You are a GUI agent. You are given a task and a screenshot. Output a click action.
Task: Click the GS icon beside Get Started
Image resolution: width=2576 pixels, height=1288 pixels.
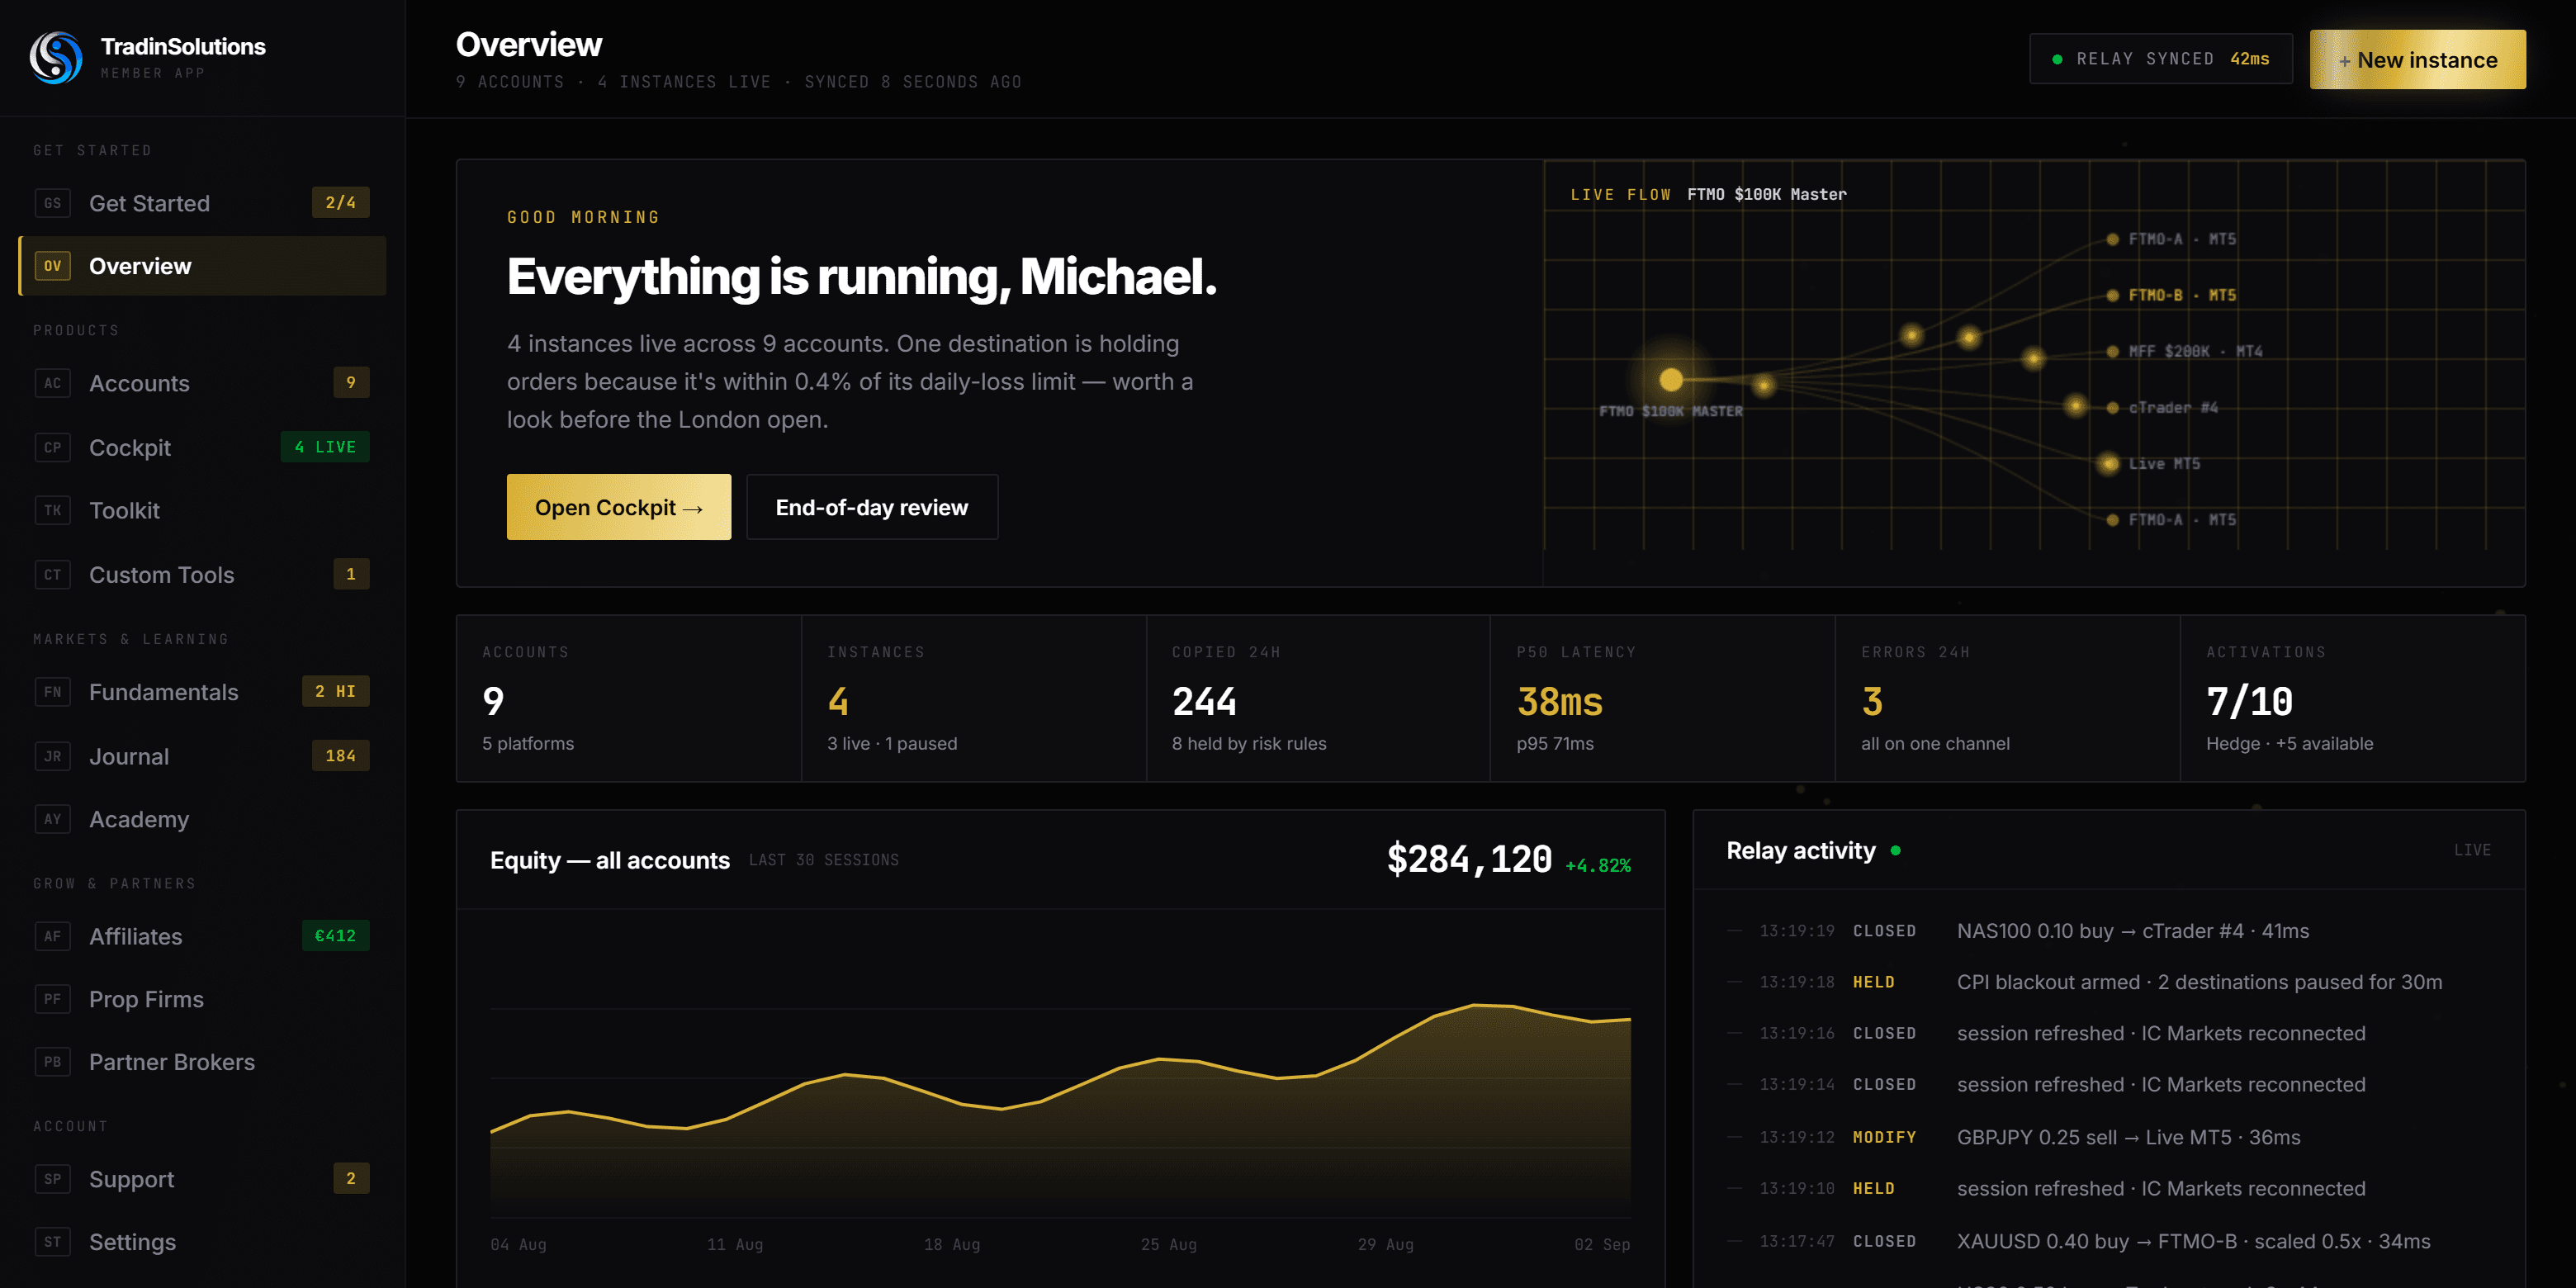pos(52,203)
